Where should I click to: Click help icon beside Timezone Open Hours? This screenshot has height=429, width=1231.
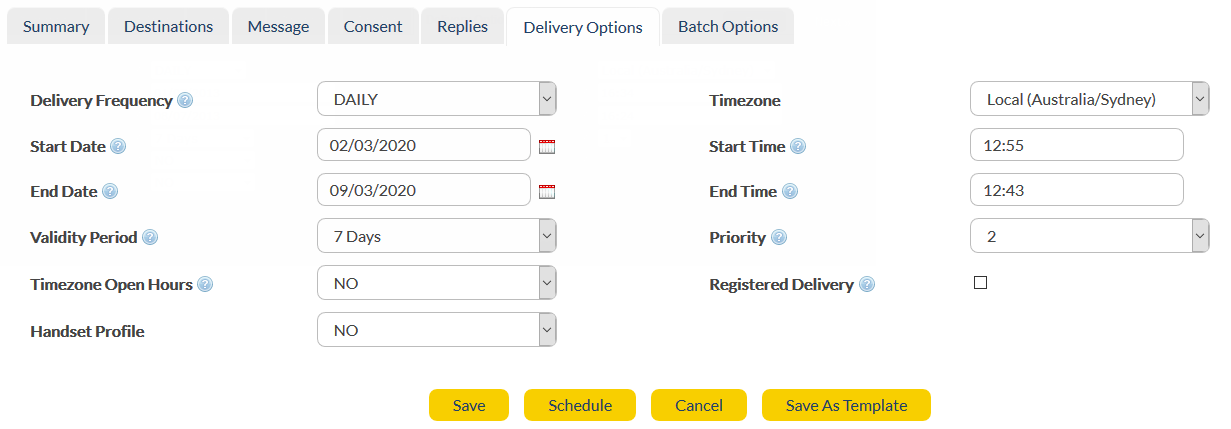205,284
